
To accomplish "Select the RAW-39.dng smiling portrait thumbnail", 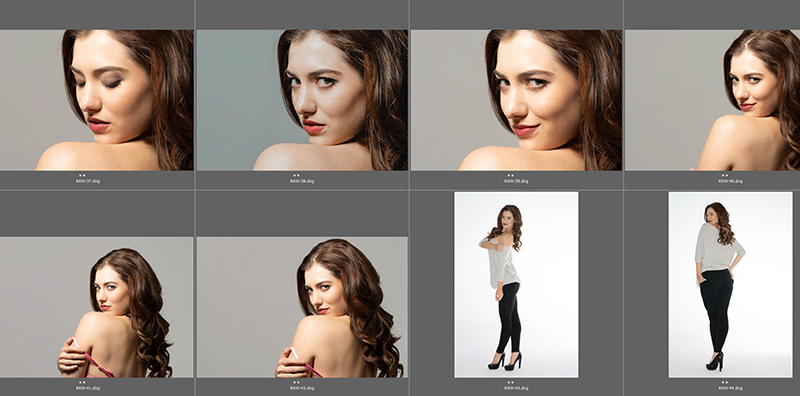I will pos(516,100).
